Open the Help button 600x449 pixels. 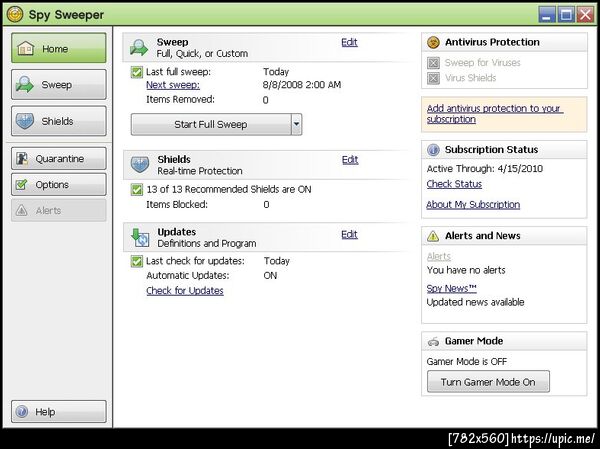point(59,411)
